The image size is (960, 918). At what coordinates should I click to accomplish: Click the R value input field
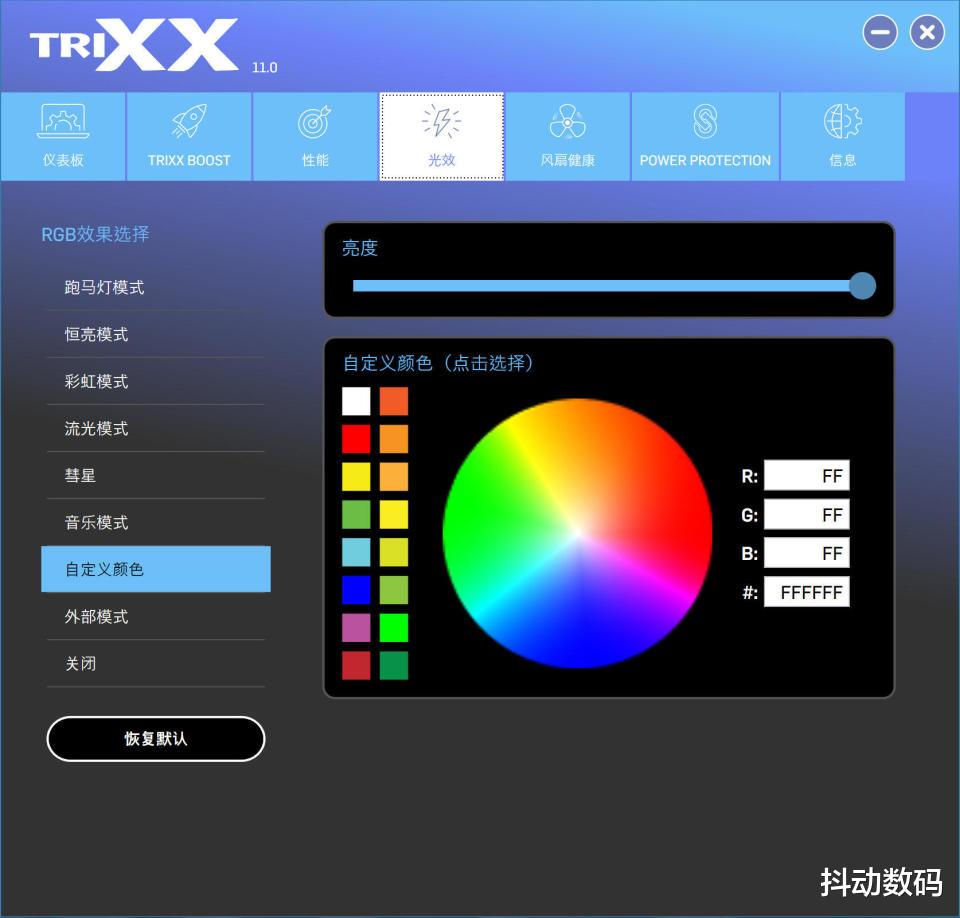click(x=806, y=475)
